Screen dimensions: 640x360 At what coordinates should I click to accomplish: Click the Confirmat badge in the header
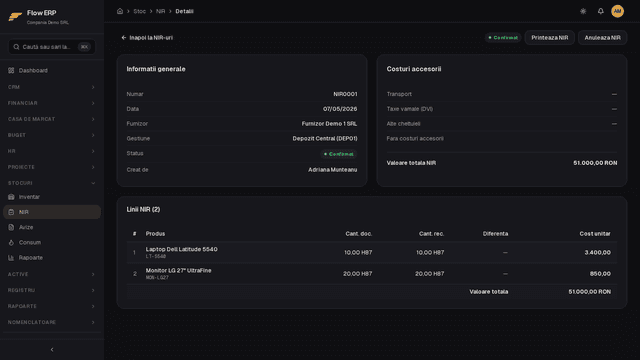[503, 38]
